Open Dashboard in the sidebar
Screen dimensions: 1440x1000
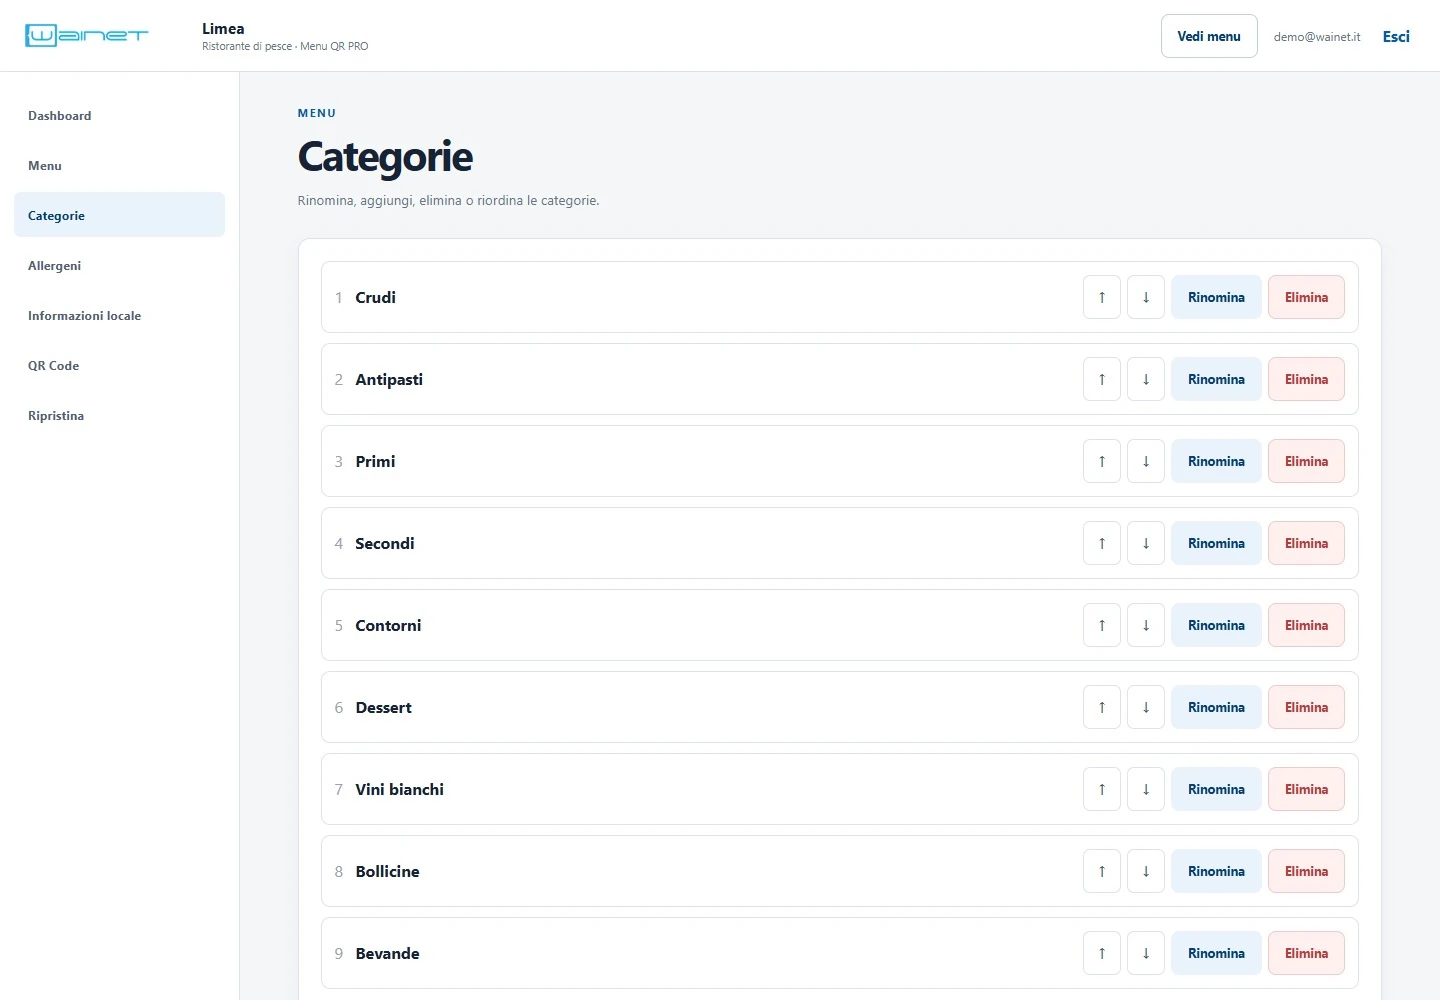pyautogui.click(x=119, y=116)
